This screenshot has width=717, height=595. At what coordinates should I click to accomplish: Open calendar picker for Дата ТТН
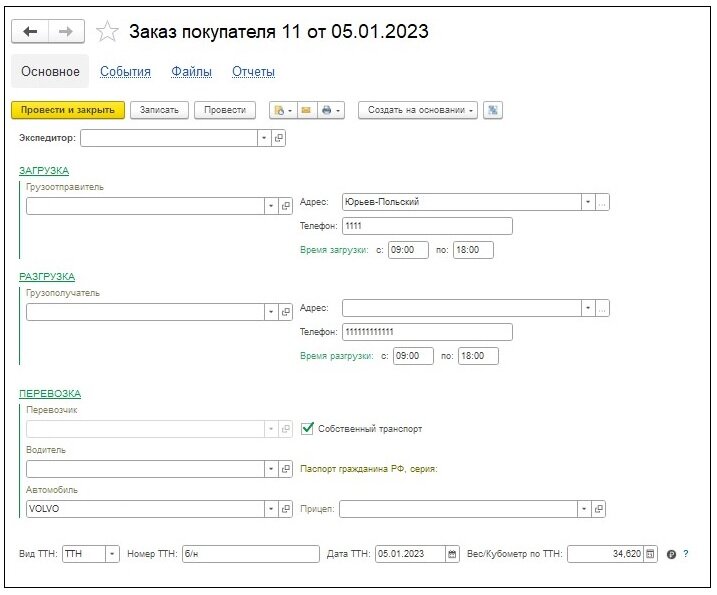tap(452, 554)
